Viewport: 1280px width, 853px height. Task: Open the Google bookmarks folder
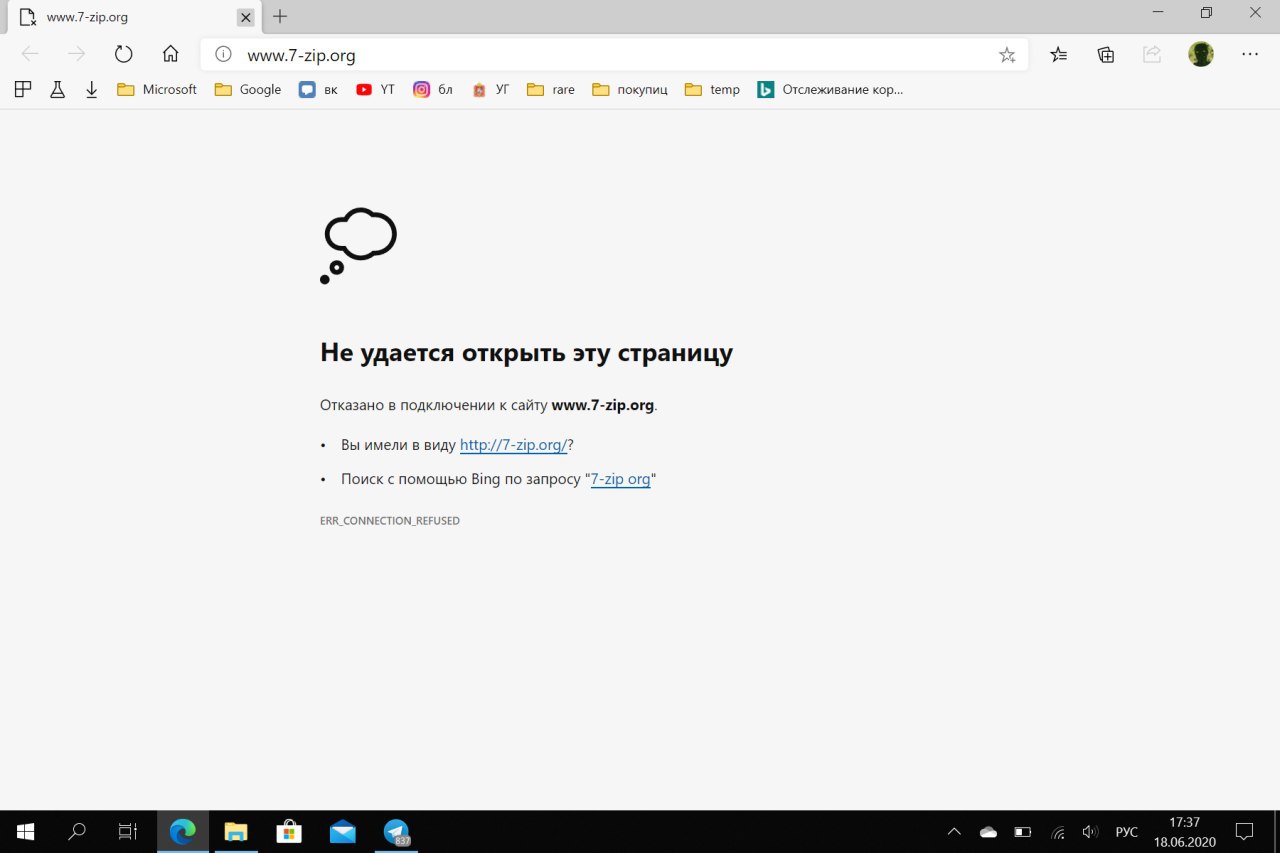pos(248,89)
